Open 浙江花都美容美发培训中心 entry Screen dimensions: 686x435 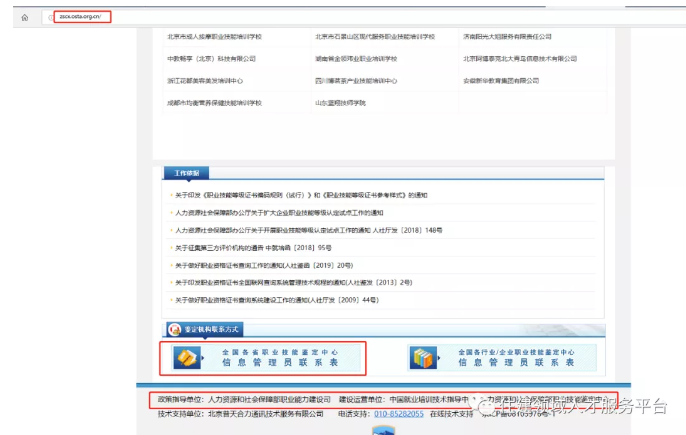point(205,81)
